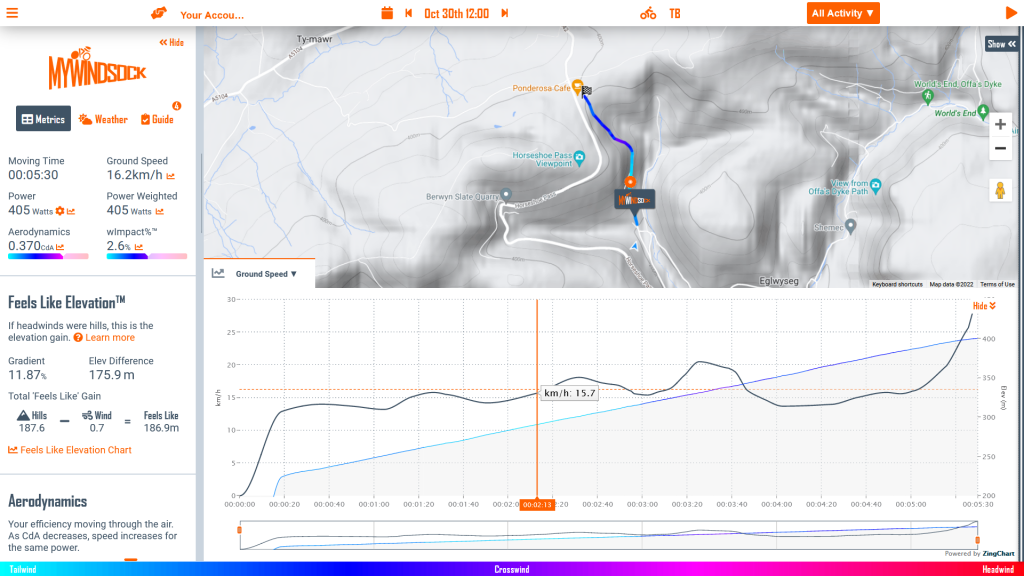Open the Feels Like Elevation Chart link

[x=70, y=450]
